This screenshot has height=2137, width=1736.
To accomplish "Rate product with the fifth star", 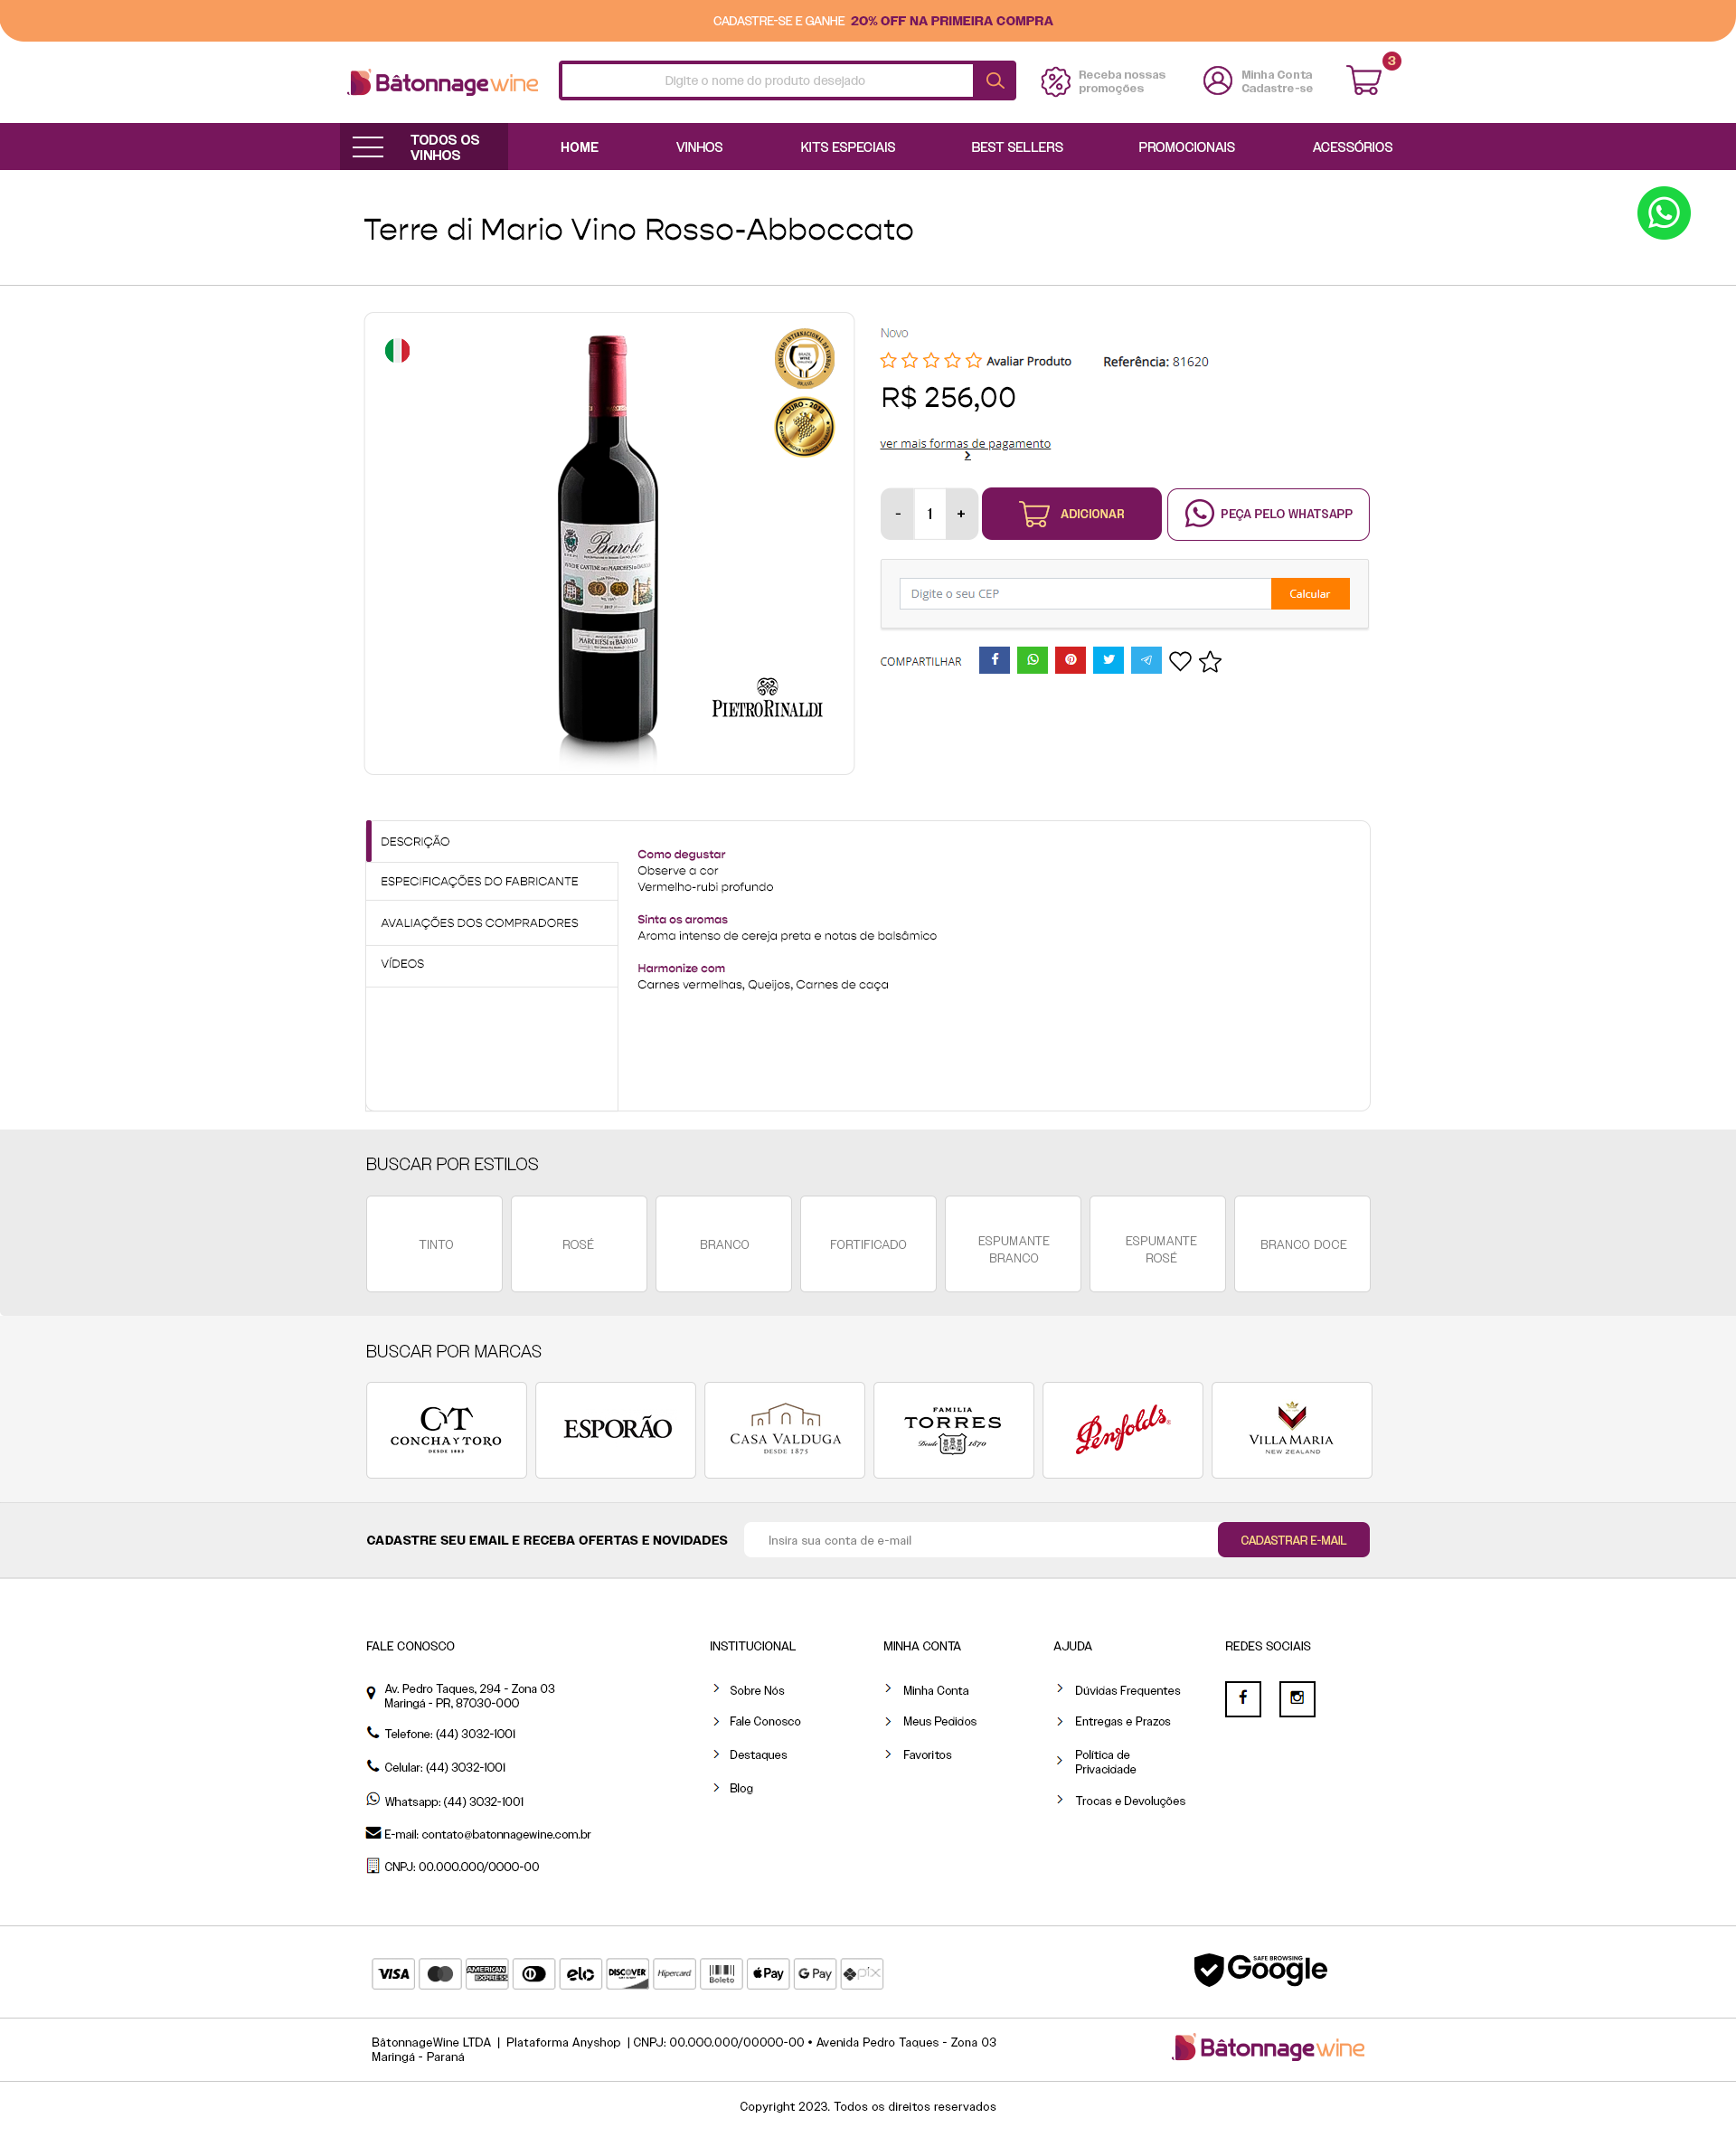I will click(973, 361).
